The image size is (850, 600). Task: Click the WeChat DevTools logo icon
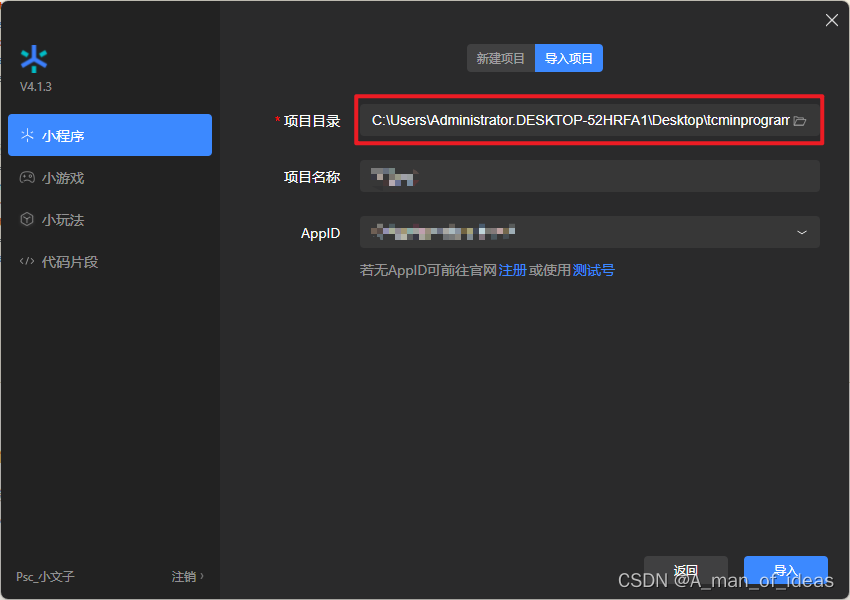[x=34, y=59]
